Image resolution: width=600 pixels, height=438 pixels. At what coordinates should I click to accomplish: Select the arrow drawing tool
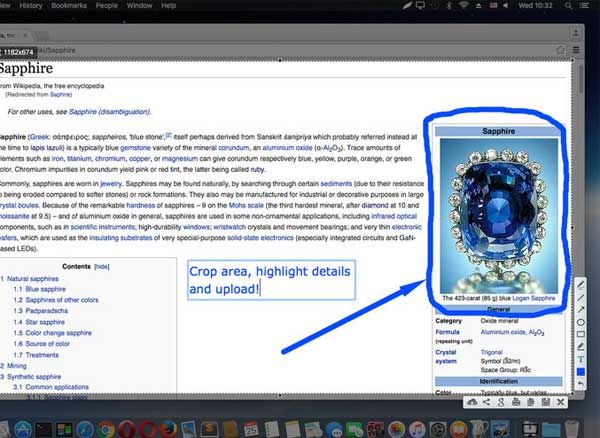pyautogui.click(x=580, y=309)
